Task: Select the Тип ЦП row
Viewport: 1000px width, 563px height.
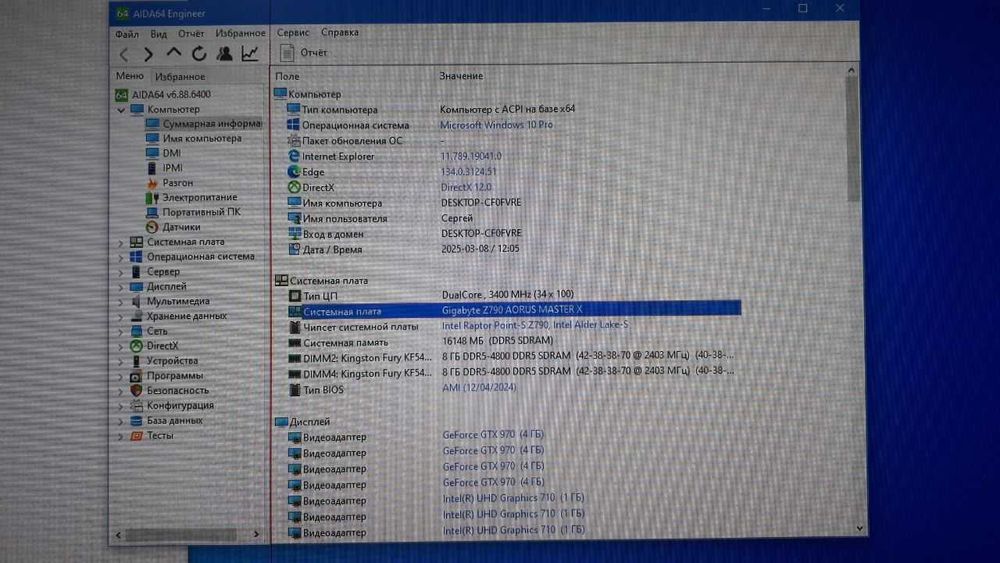Action: pyautogui.click(x=514, y=295)
